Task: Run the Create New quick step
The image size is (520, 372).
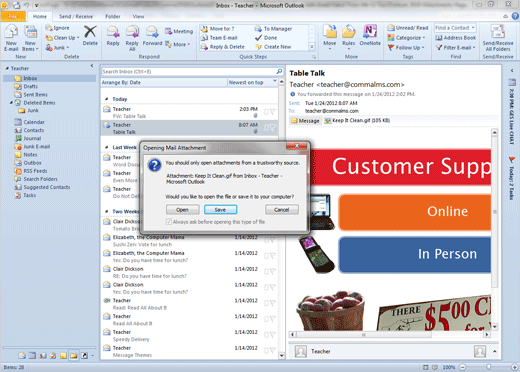Action: [x=273, y=47]
